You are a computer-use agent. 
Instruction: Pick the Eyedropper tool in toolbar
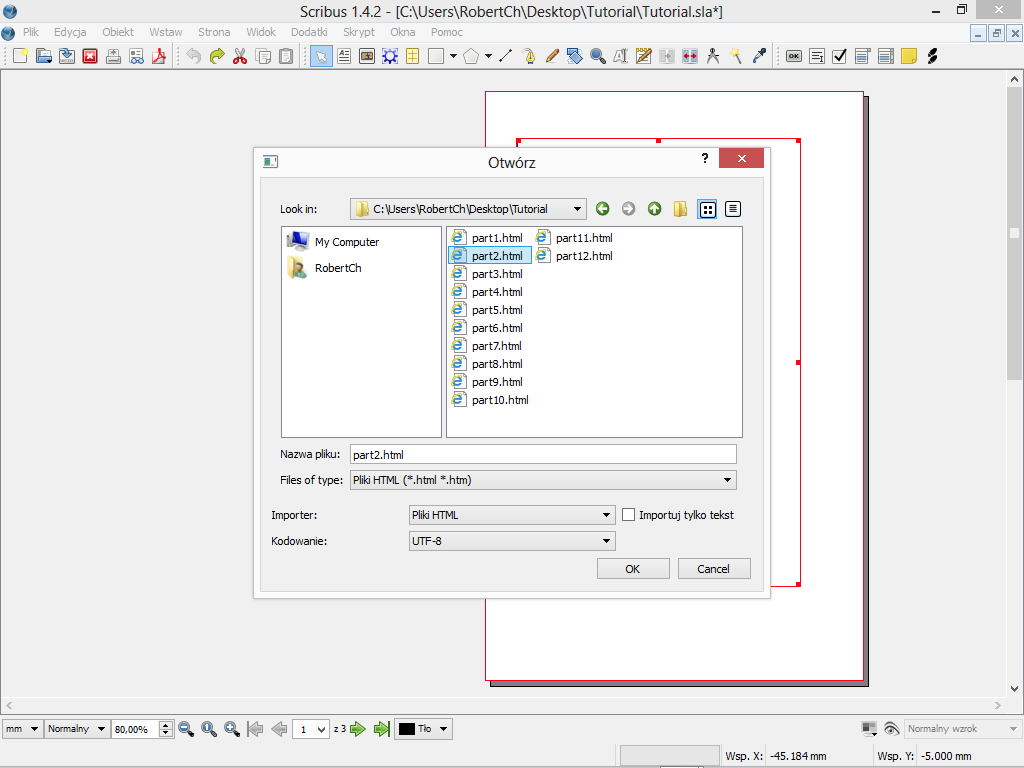pyautogui.click(x=760, y=56)
